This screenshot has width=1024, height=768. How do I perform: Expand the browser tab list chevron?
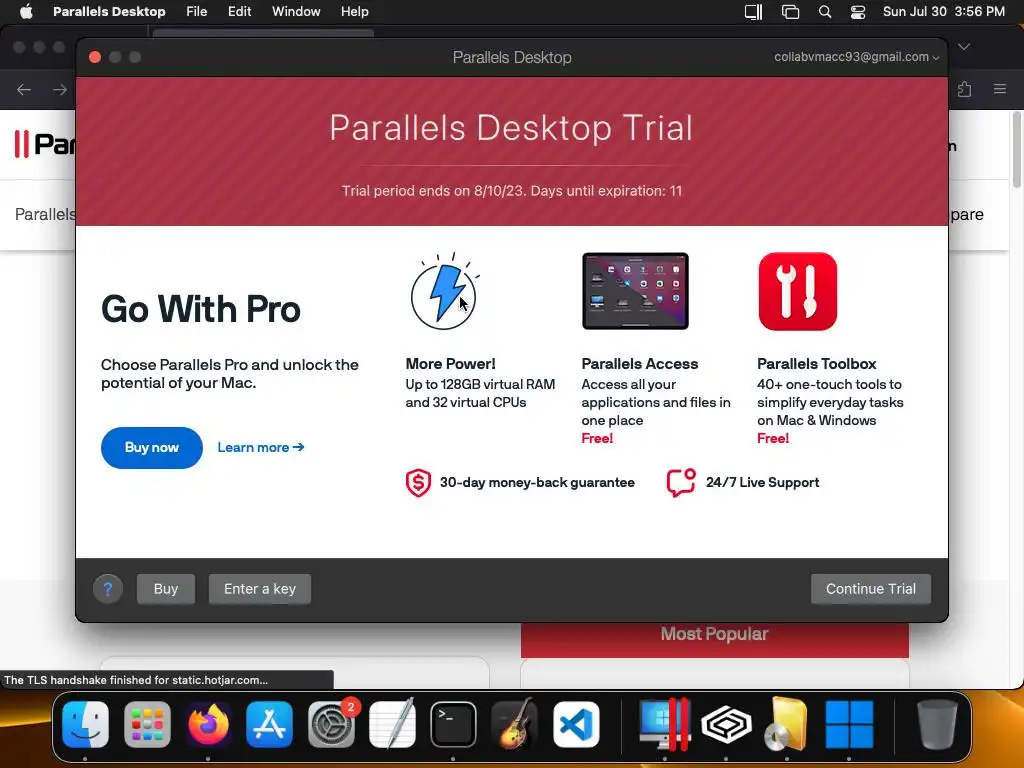[x=964, y=46]
